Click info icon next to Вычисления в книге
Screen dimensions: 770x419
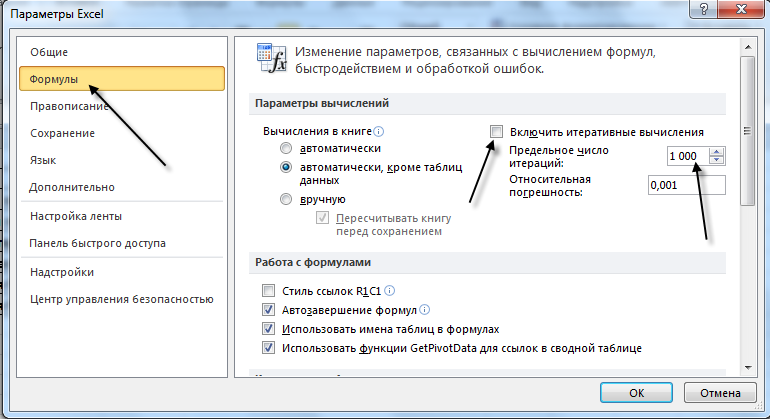coord(379,131)
